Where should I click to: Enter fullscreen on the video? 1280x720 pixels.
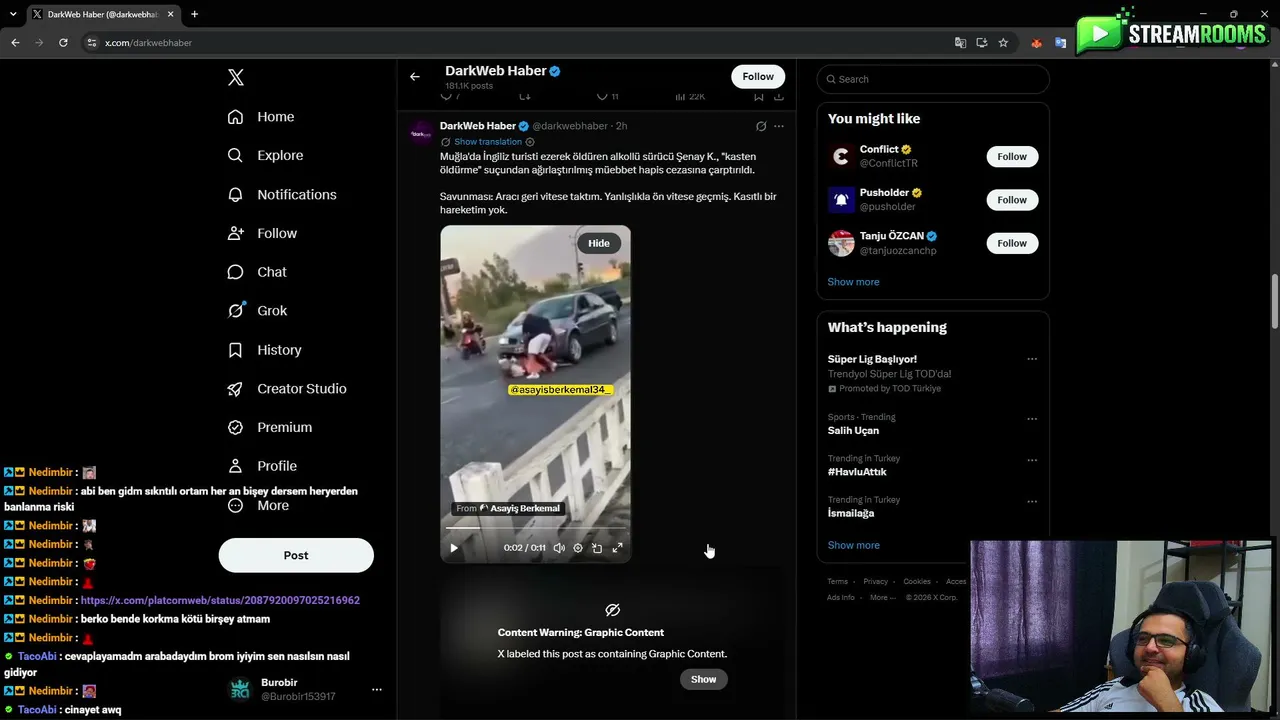coord(617,548)
